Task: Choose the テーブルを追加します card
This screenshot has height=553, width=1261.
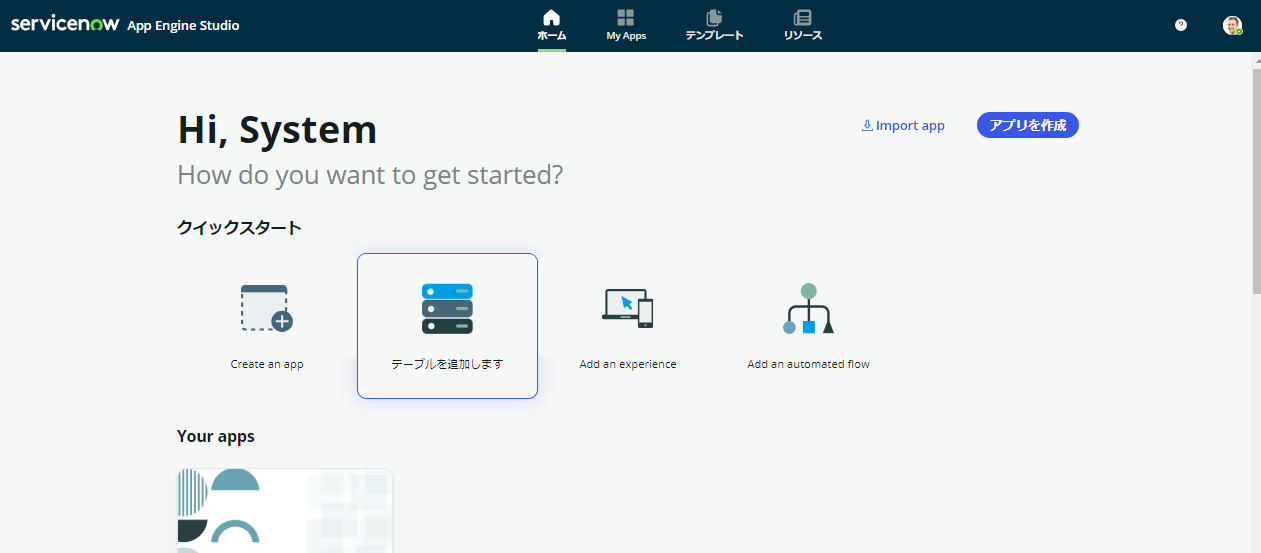Action: (x=447, y=326)
